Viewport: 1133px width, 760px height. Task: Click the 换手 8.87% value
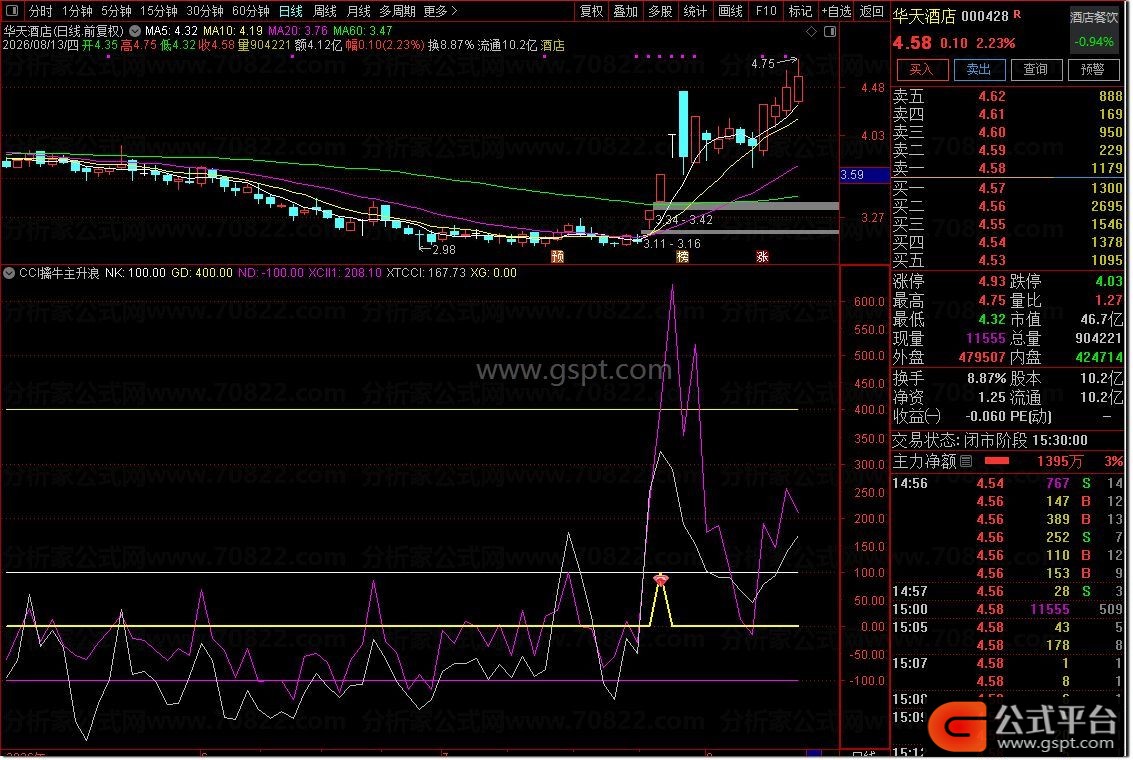pos(986,378)
